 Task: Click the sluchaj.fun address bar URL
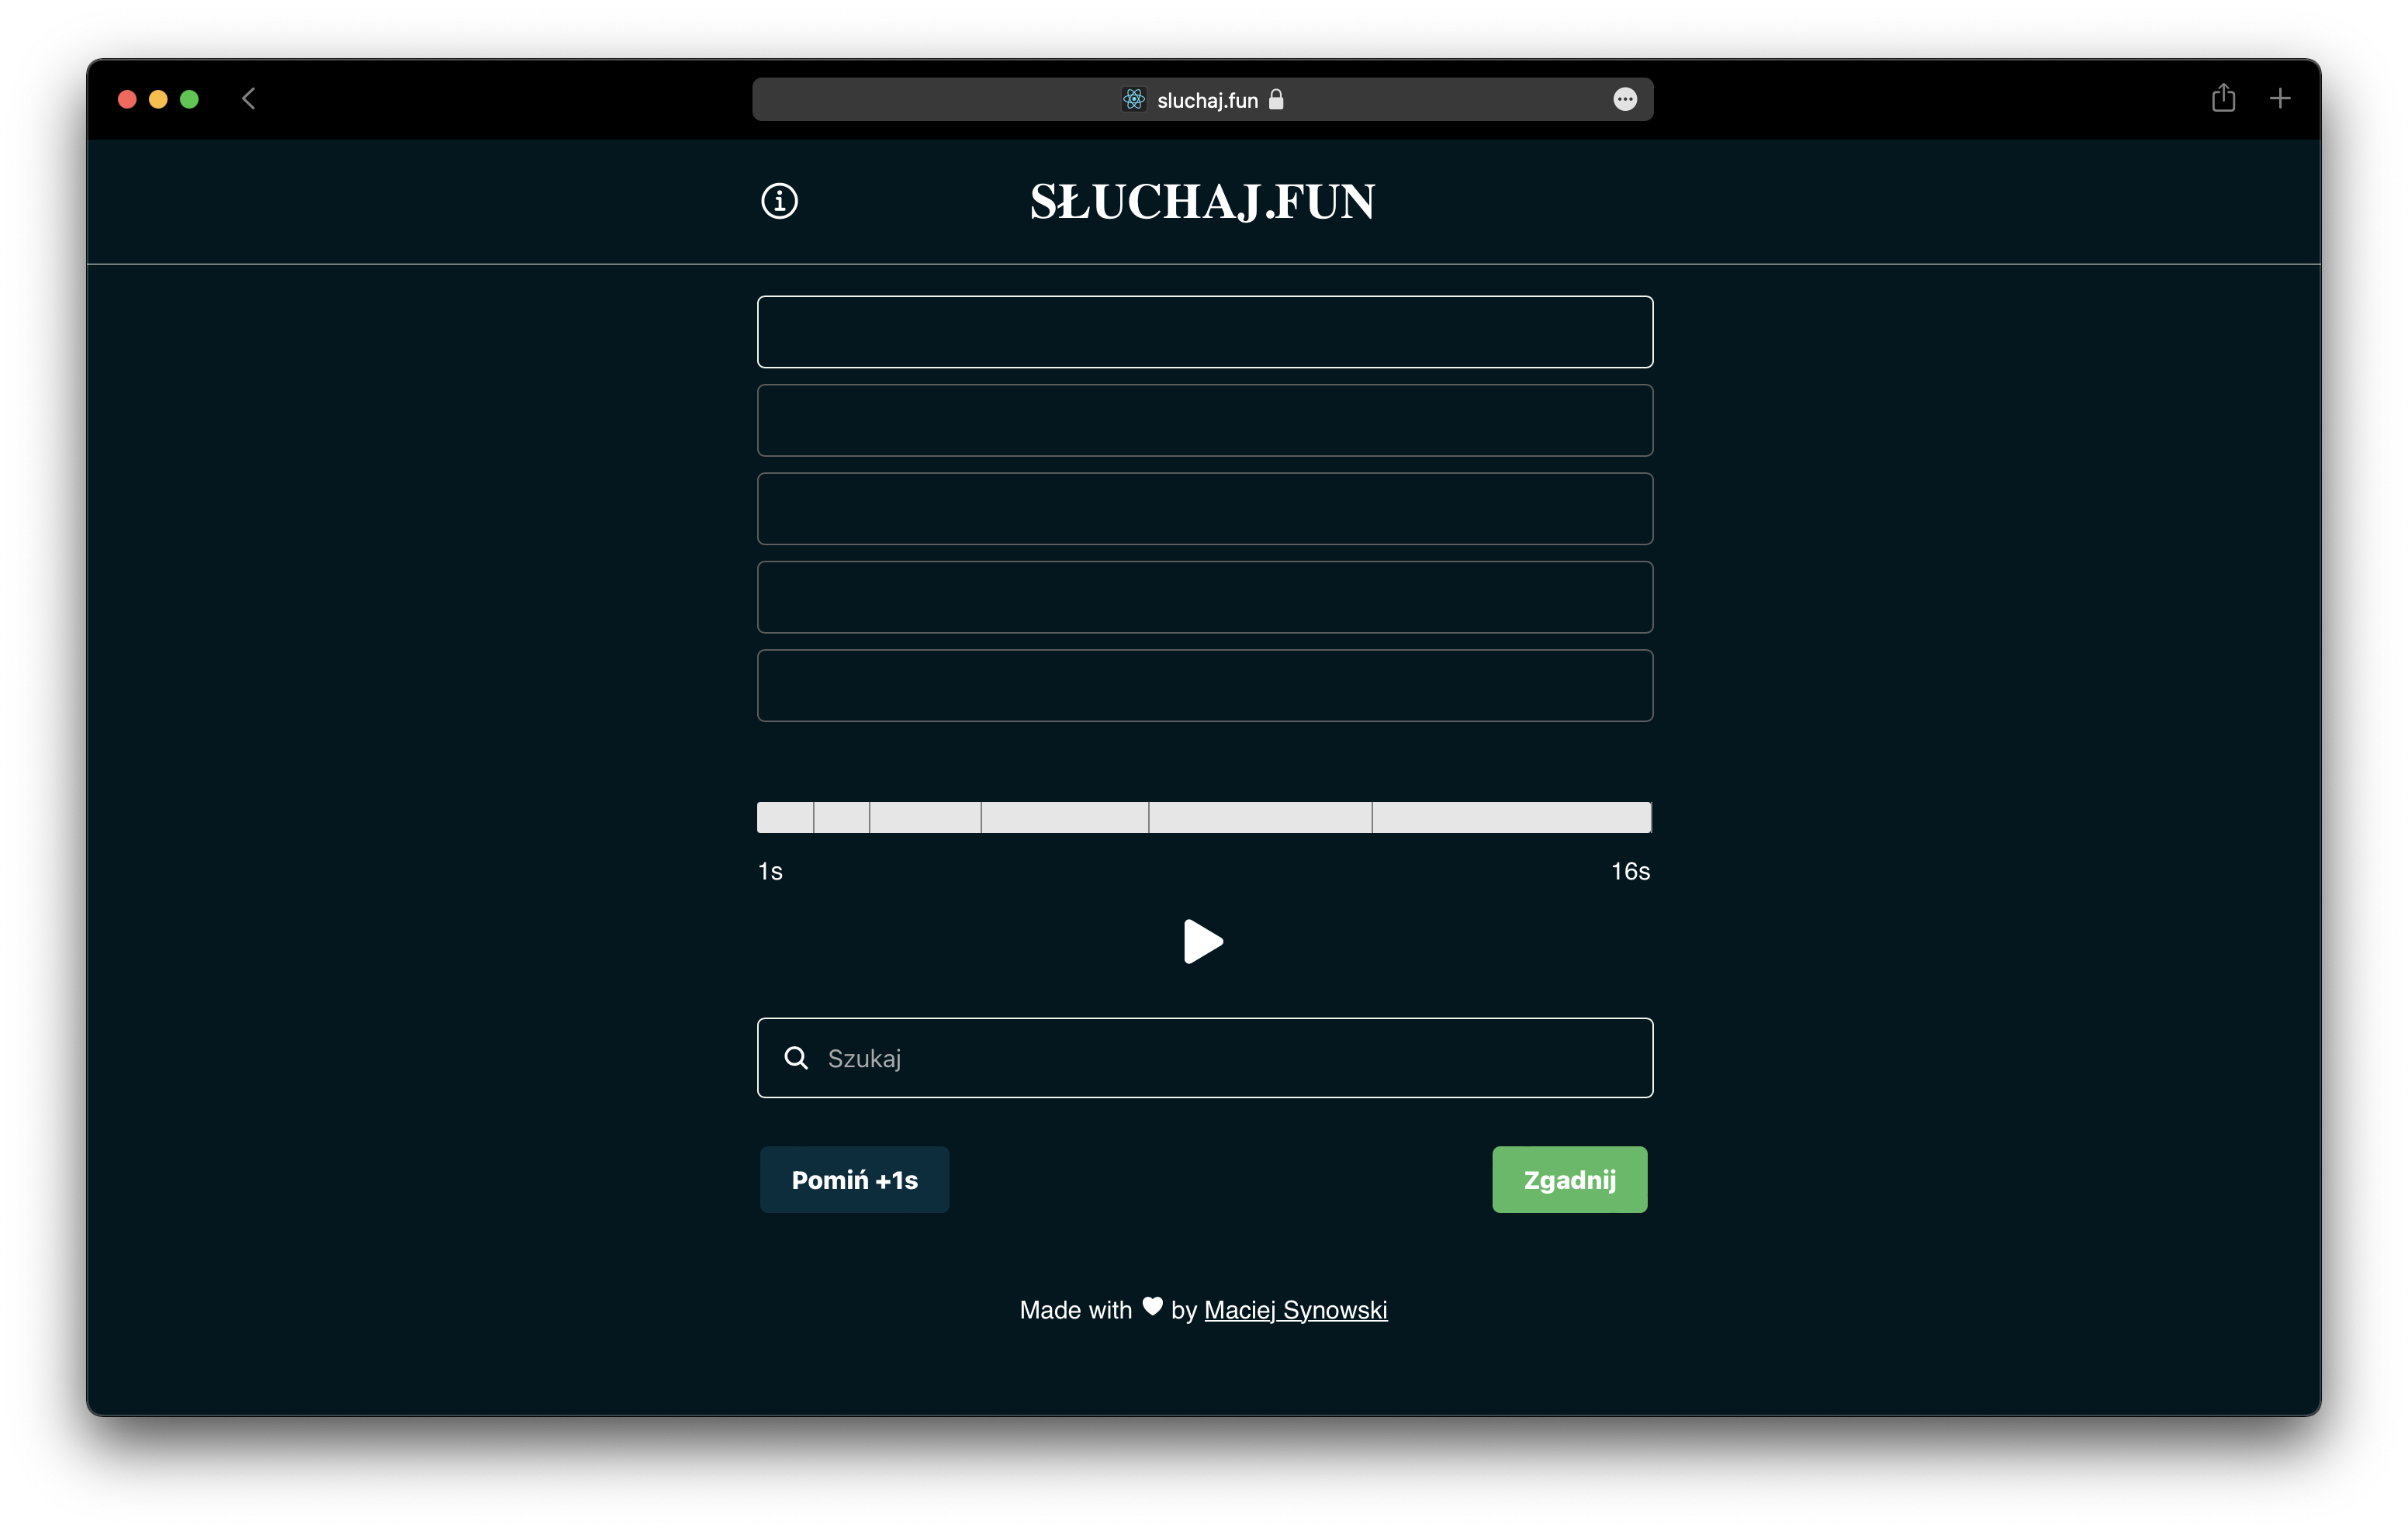pyautogui.click(x=1207, y=100)
